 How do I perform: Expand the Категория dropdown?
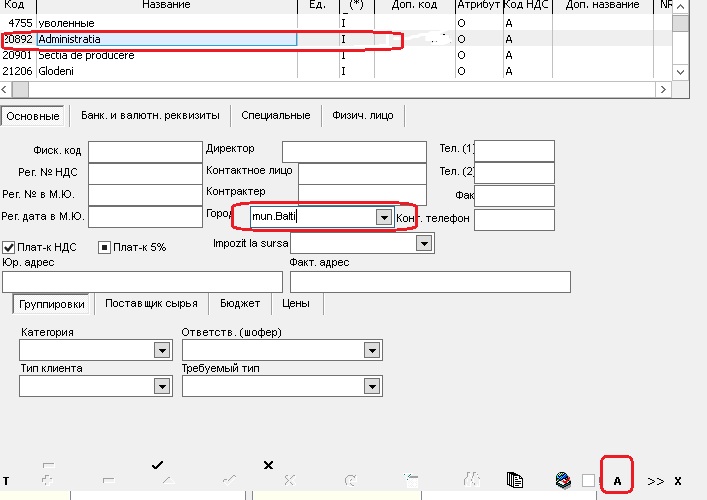coord(162,350)
